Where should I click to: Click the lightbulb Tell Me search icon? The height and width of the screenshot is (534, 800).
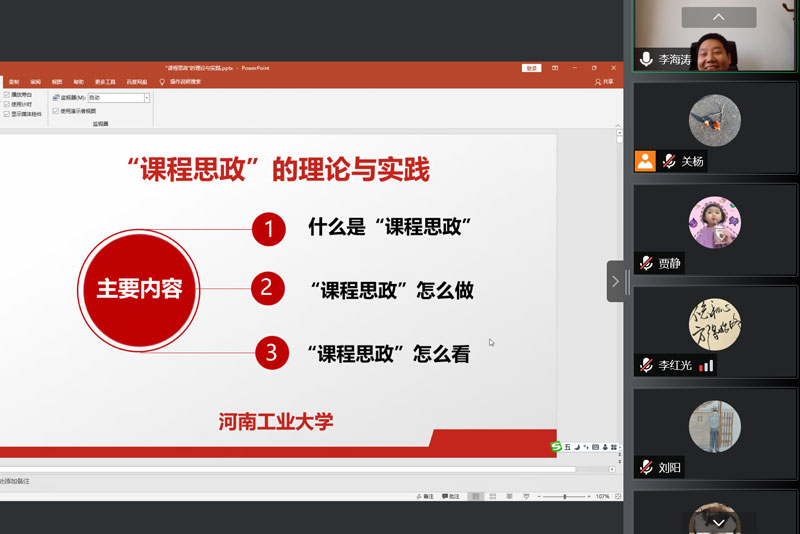point(162,82)
